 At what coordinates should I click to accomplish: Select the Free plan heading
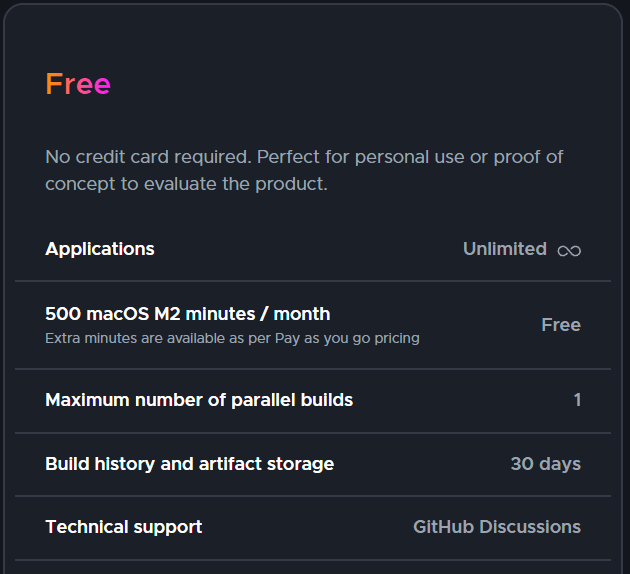78,84
